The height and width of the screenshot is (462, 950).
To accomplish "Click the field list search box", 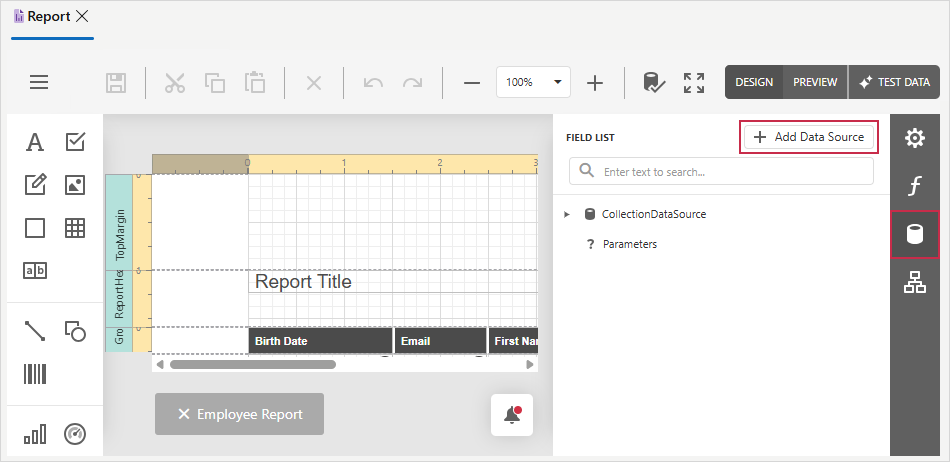I will point(721,171).
